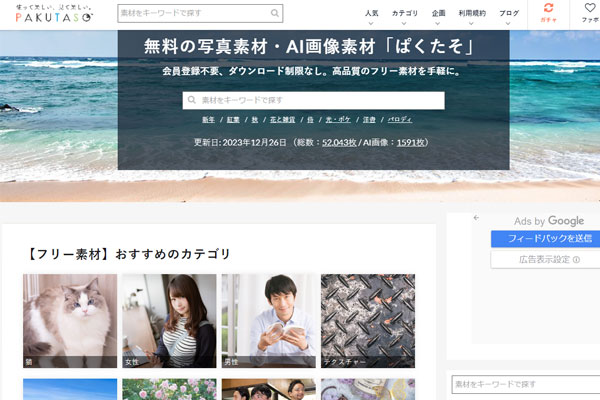Click the PAKUTASO logo to go home

tap(54, 14)
